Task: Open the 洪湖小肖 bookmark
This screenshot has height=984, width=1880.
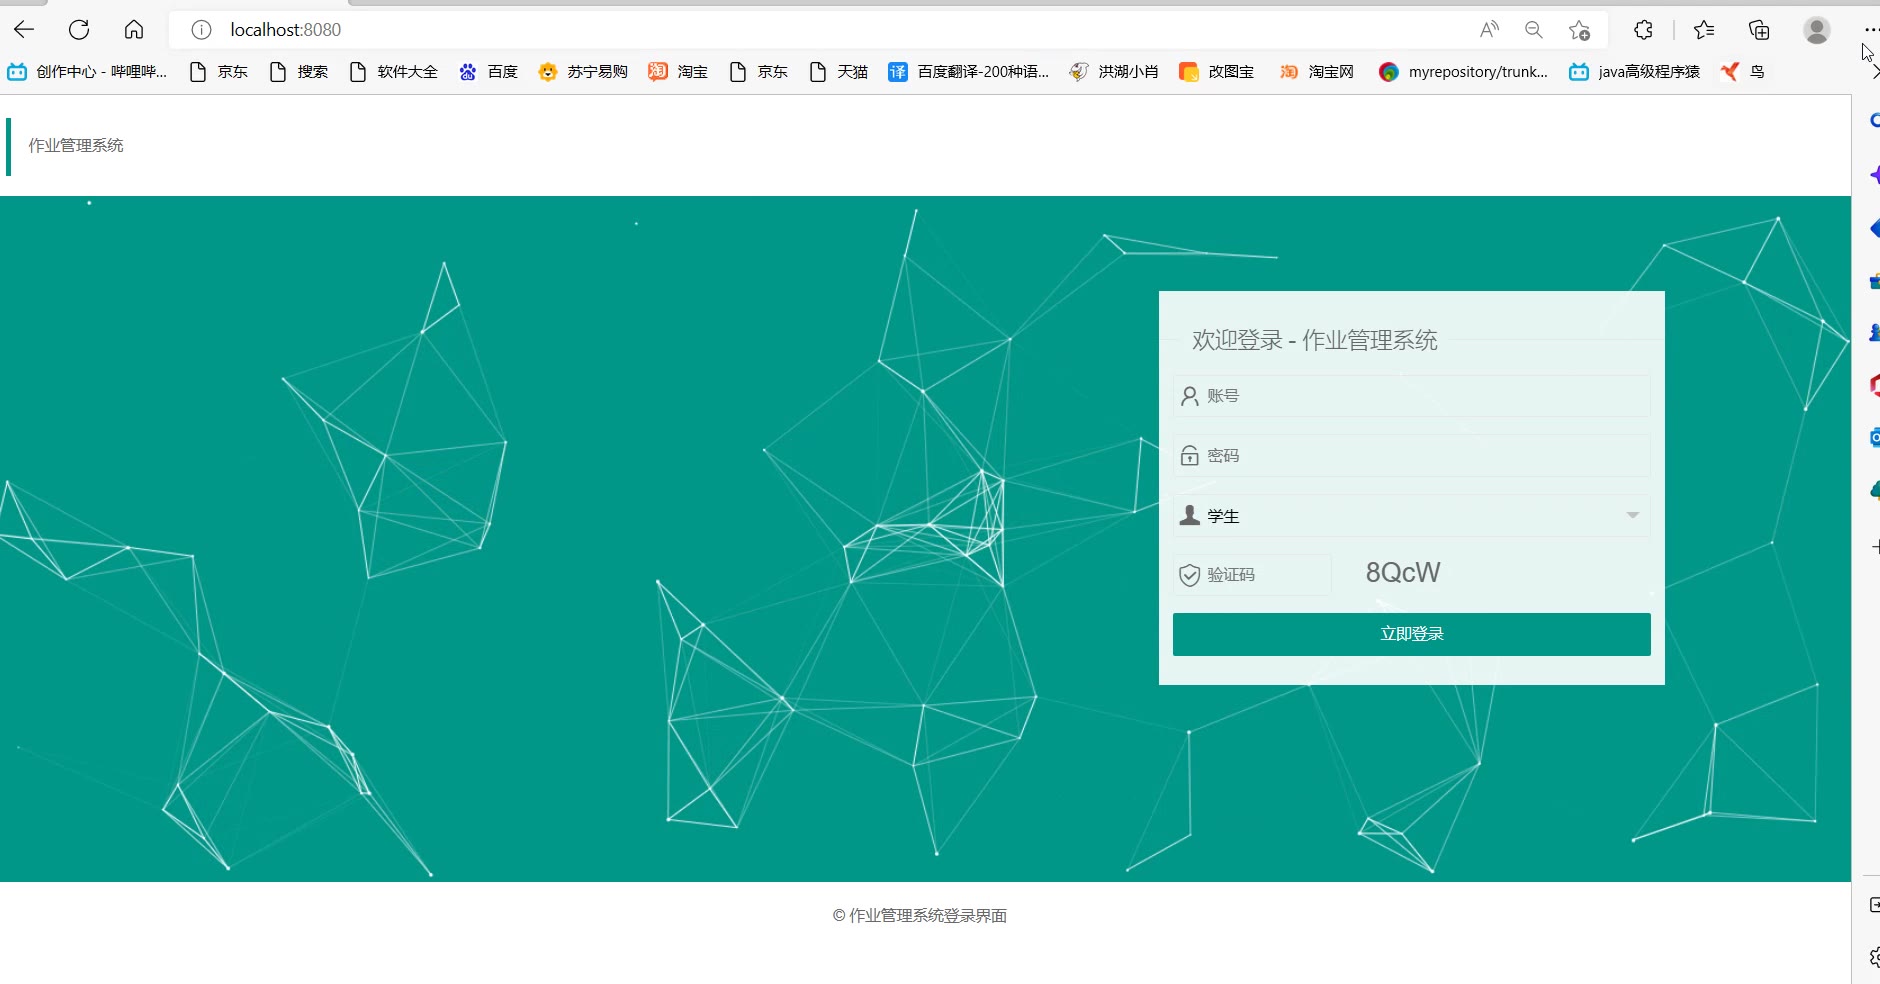Action: point(1114,72)
